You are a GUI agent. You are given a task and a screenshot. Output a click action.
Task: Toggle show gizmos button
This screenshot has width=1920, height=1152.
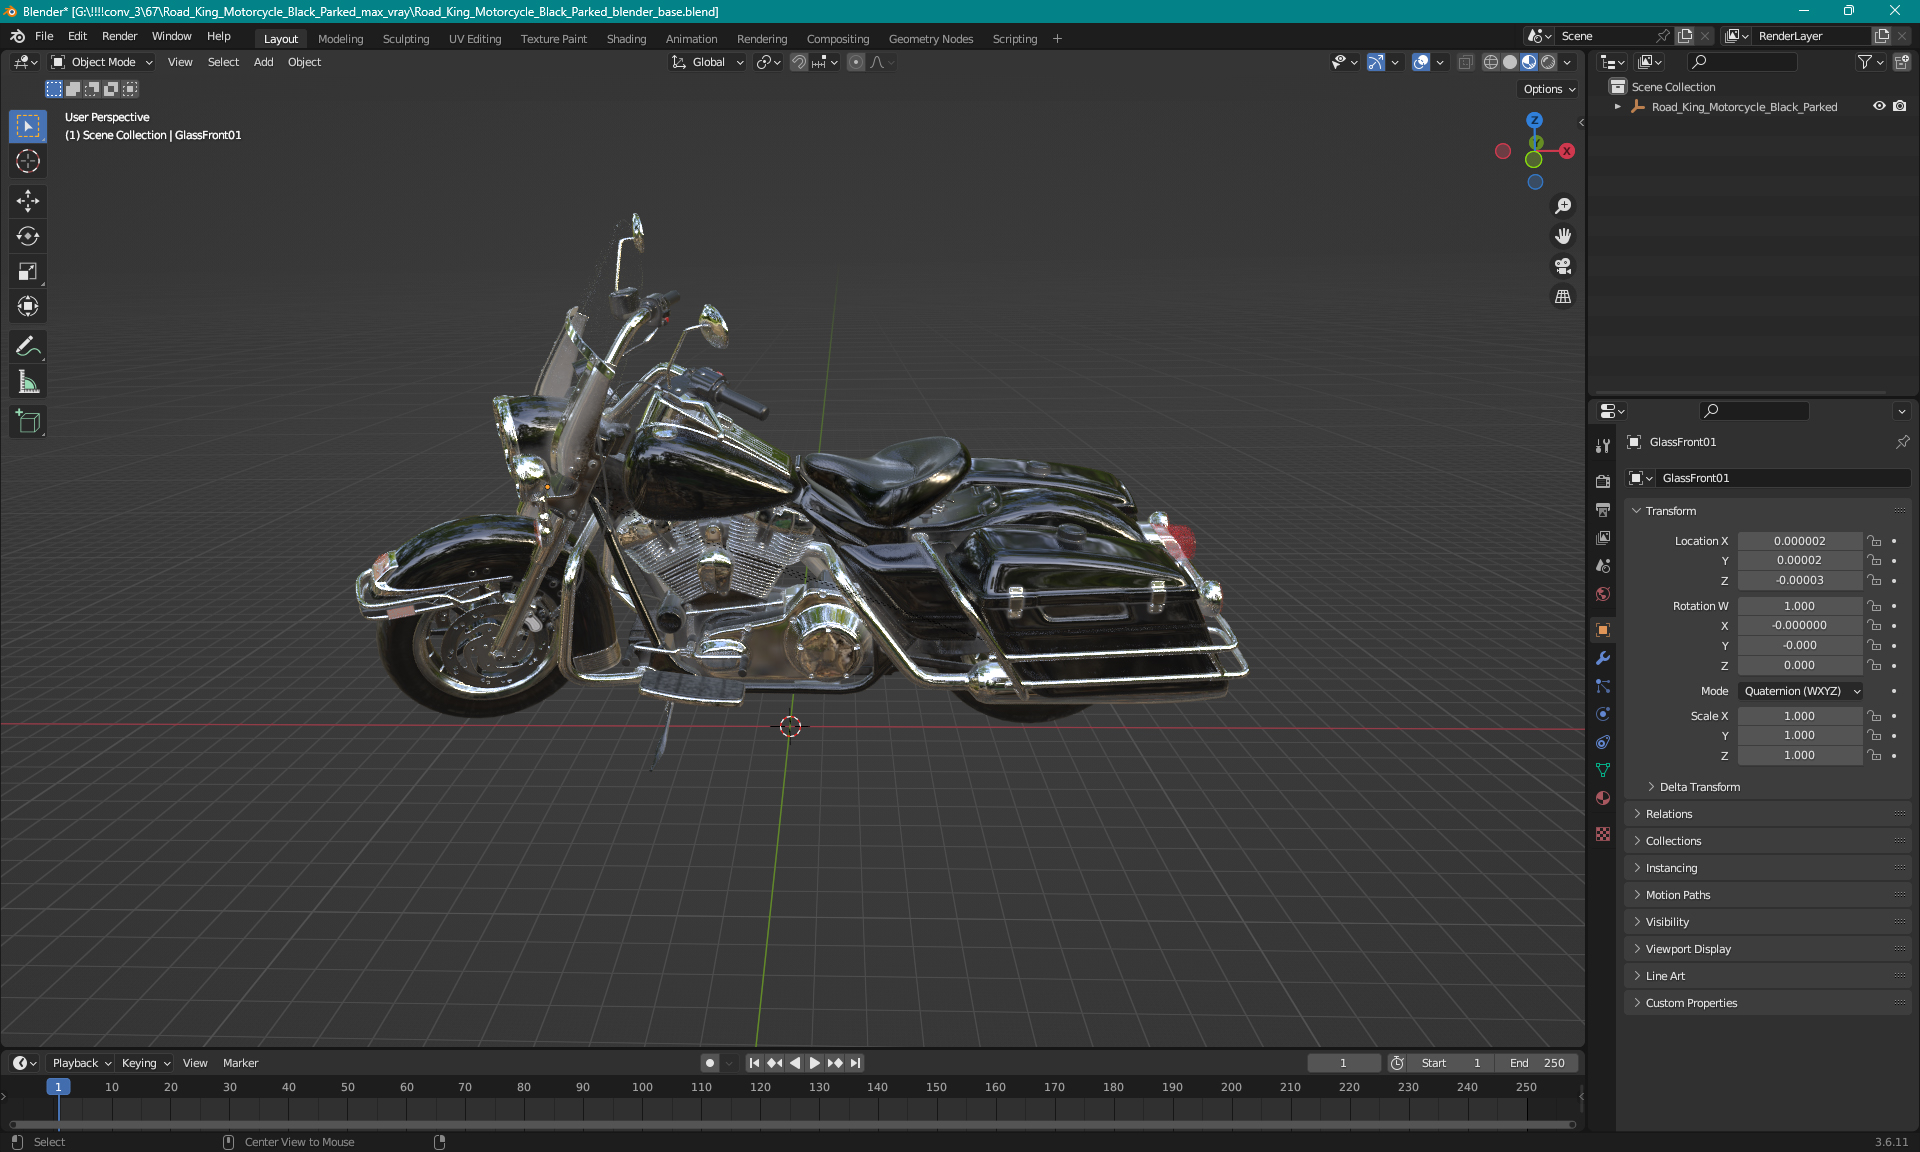click(1376, 62)
